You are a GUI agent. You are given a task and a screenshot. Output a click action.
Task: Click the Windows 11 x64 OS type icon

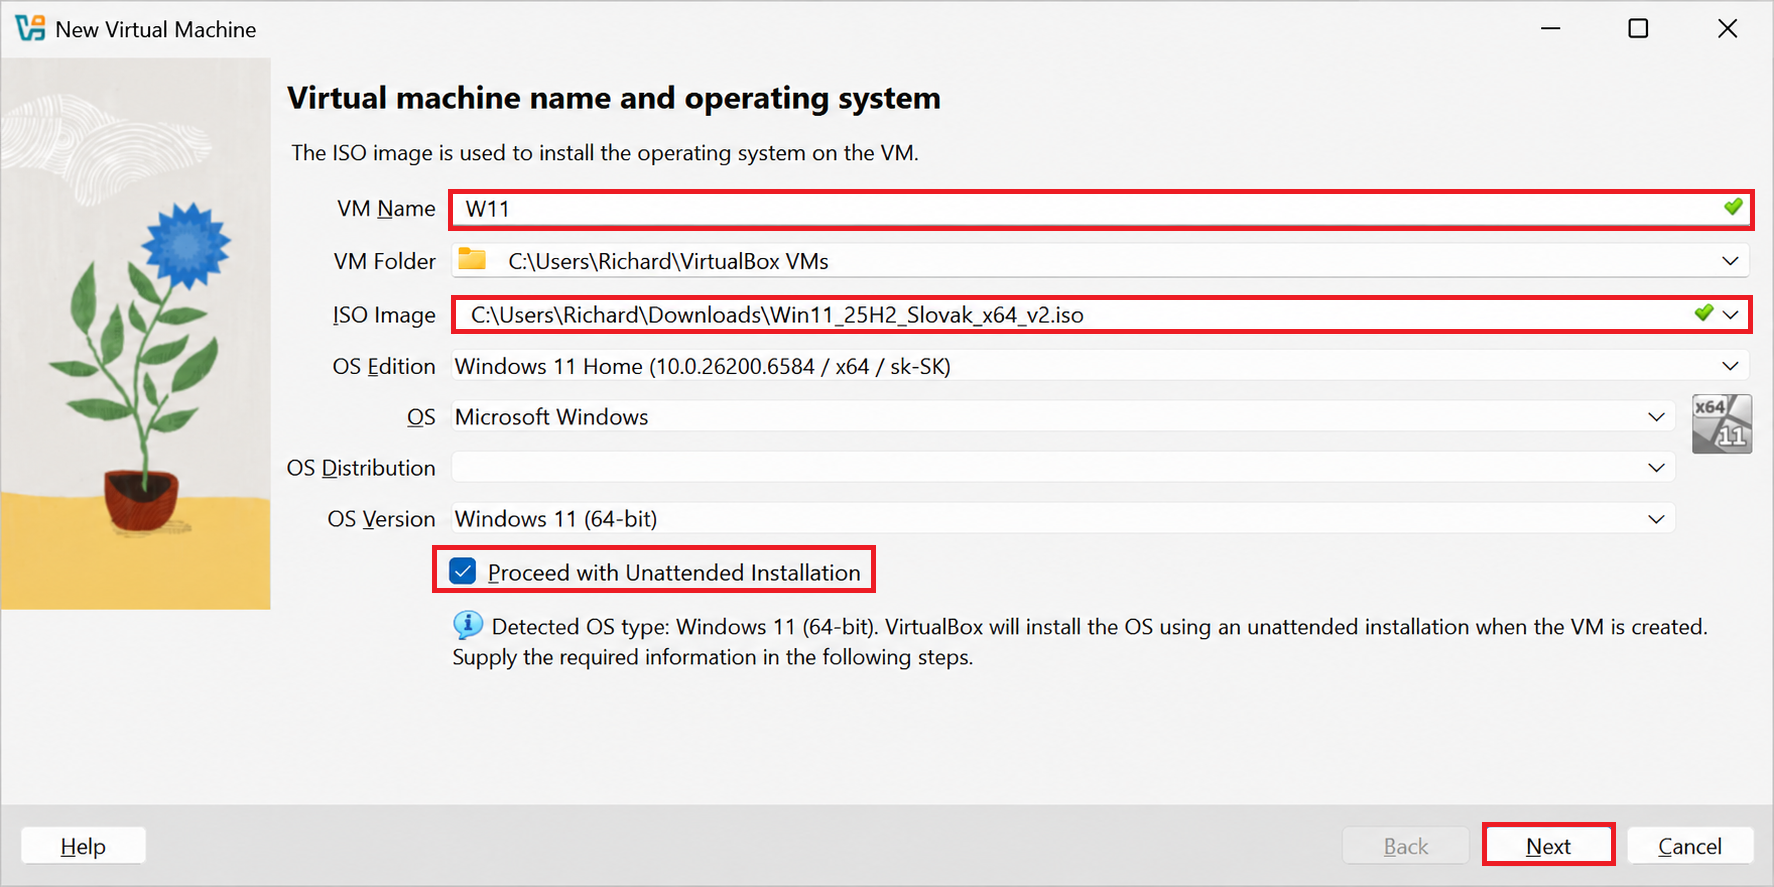pyautogui.click(x=1721, y=424)
